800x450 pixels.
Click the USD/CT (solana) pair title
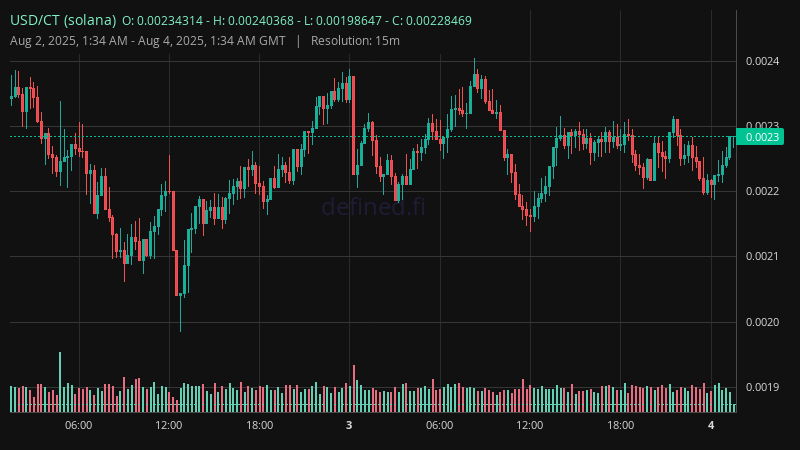coord(63,20)
